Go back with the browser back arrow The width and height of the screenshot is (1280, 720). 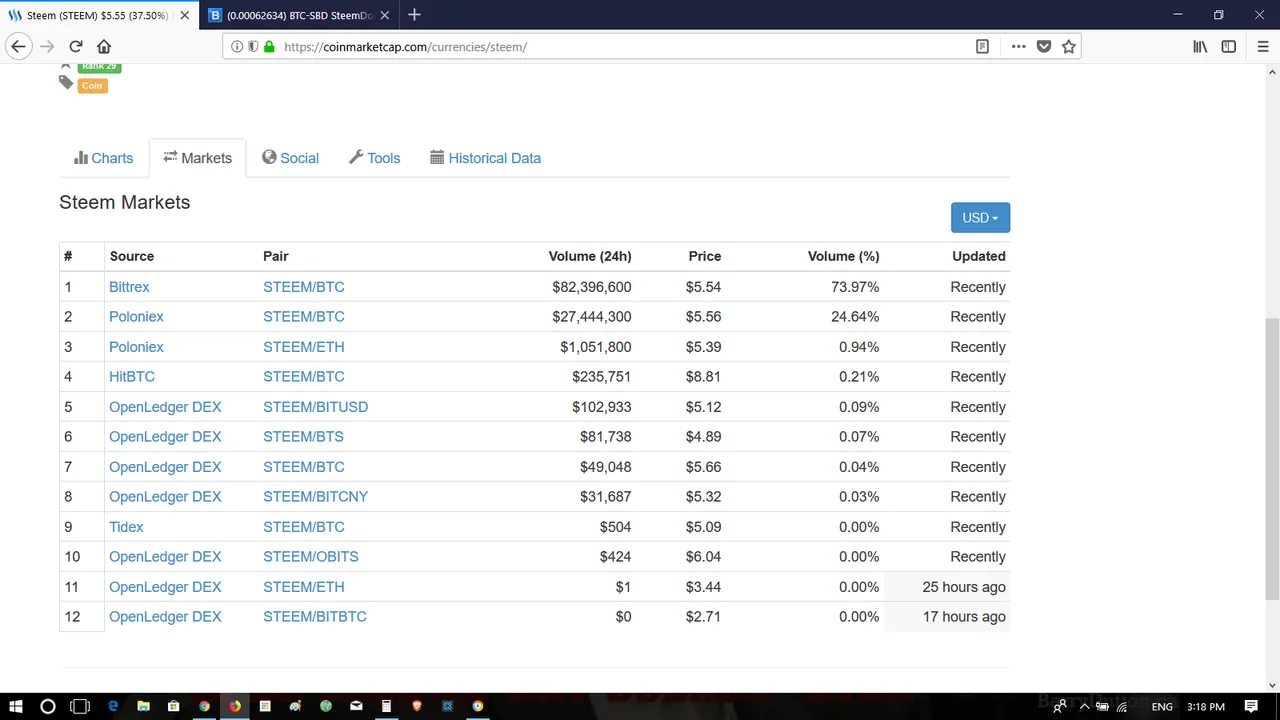(x=18, y=46)
